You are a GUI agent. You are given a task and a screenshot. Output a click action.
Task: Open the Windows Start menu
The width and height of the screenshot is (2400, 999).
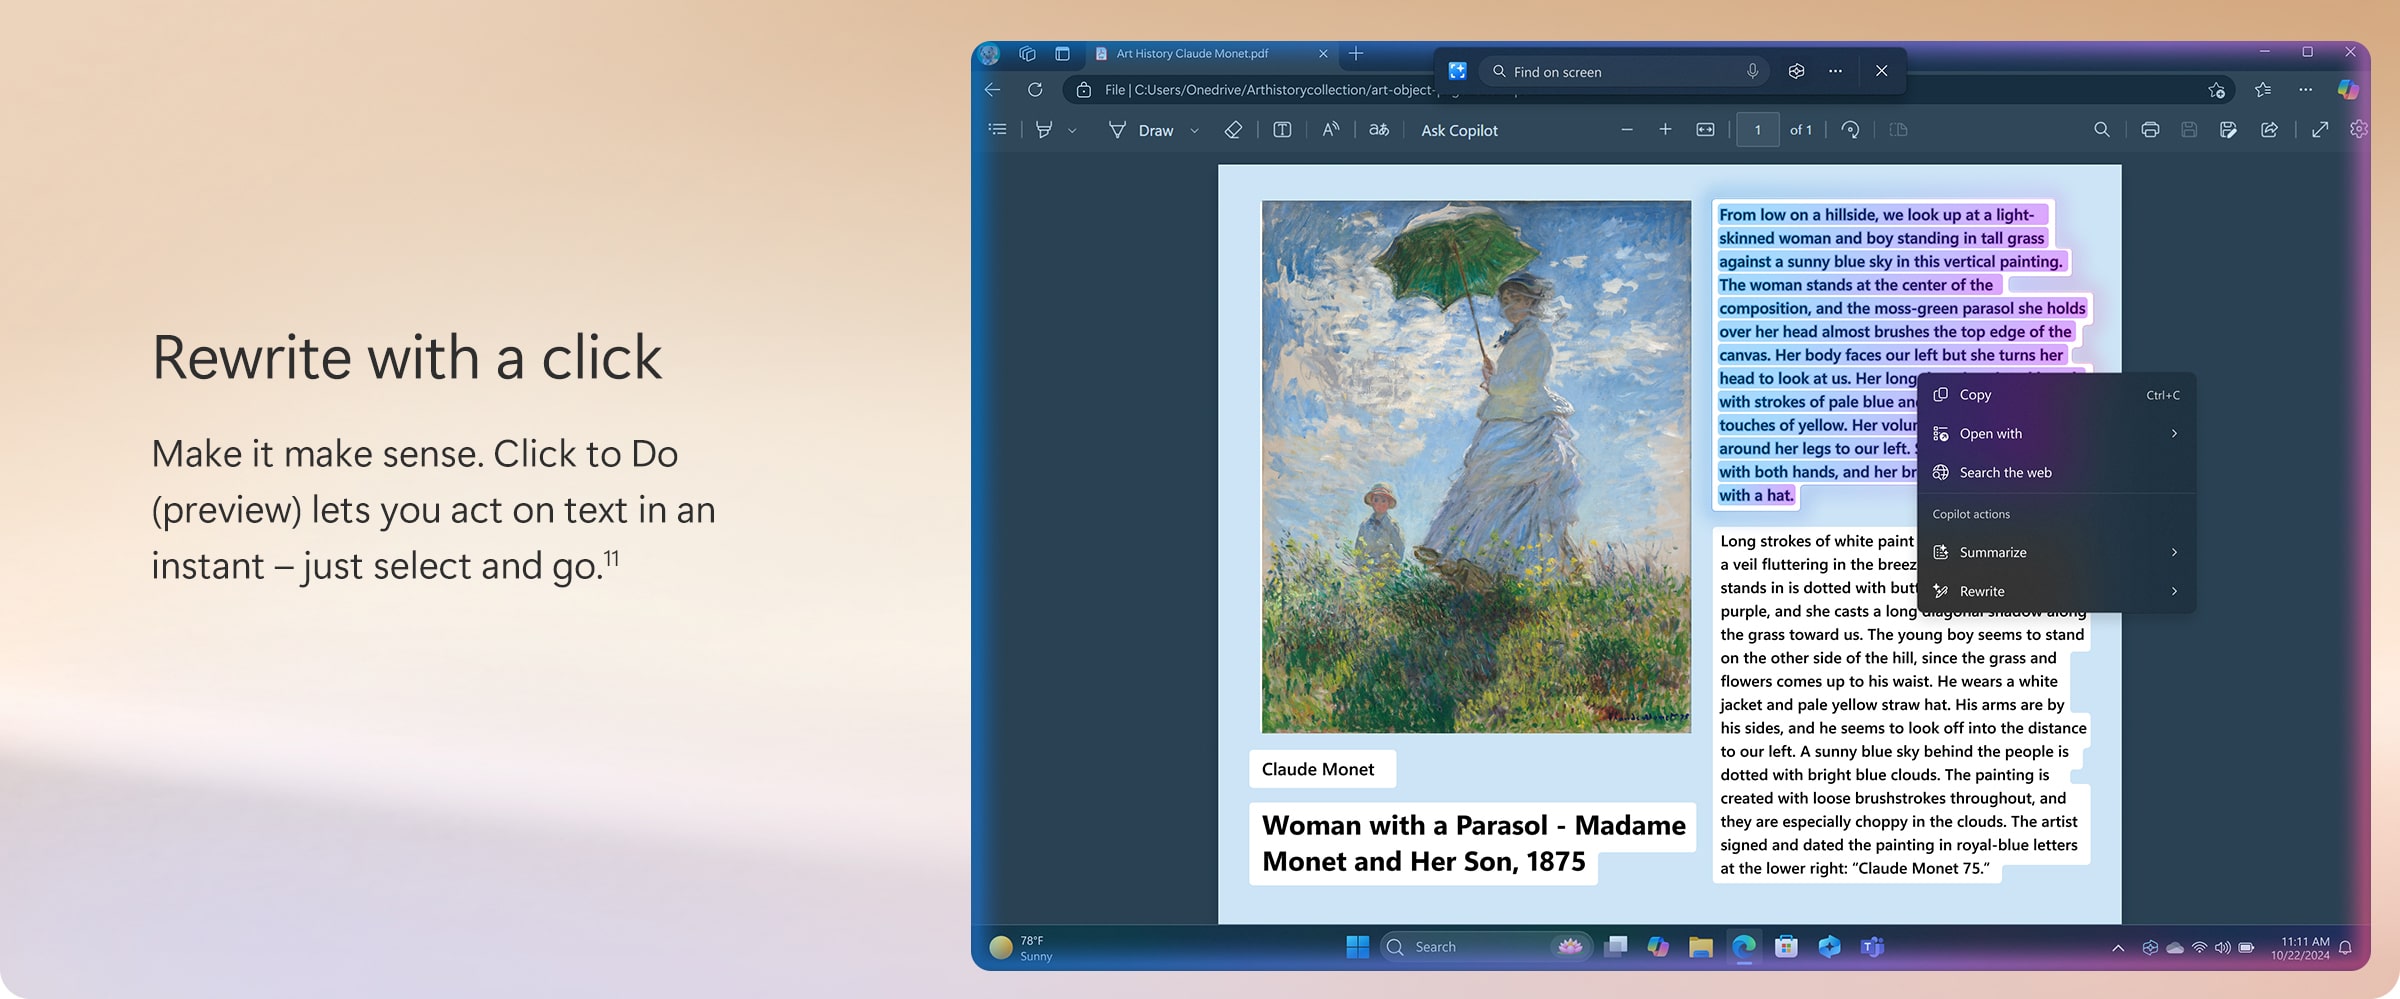(1357, 947)
